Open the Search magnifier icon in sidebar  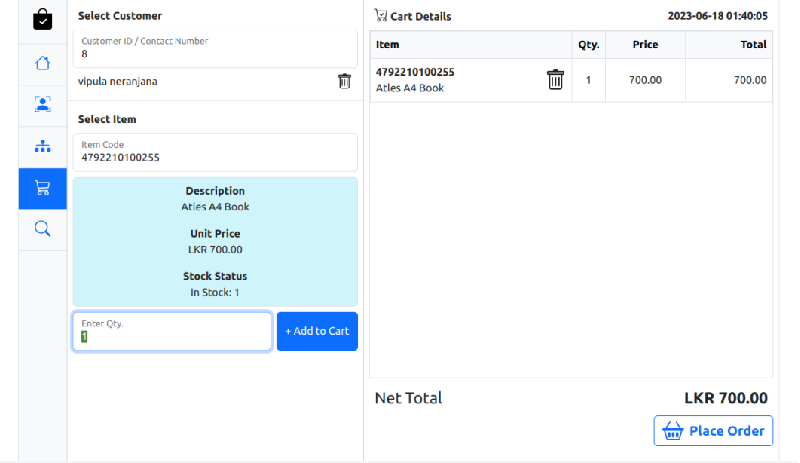point(42,229)
